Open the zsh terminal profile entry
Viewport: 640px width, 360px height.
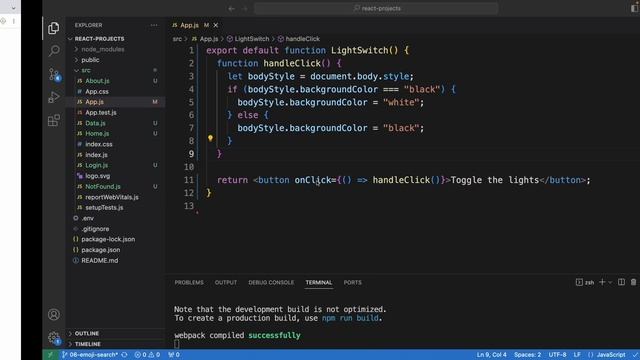(x=585, y=282)
